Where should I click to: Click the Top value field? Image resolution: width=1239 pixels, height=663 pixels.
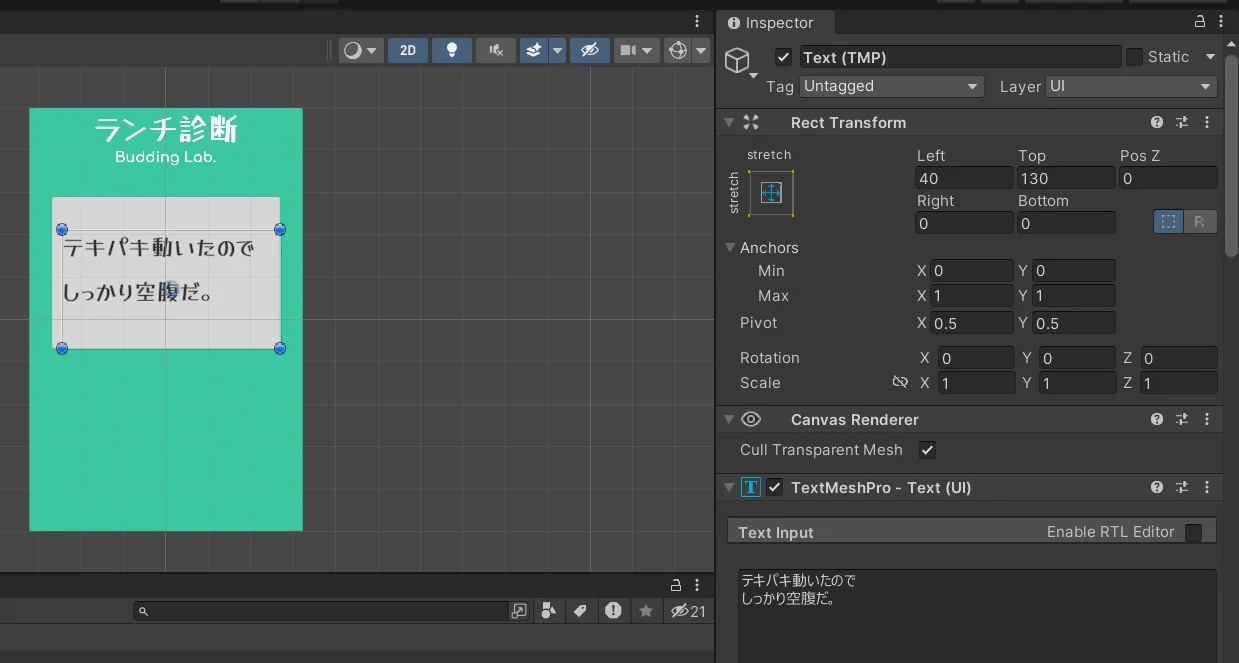click(x=1065, y=178)
